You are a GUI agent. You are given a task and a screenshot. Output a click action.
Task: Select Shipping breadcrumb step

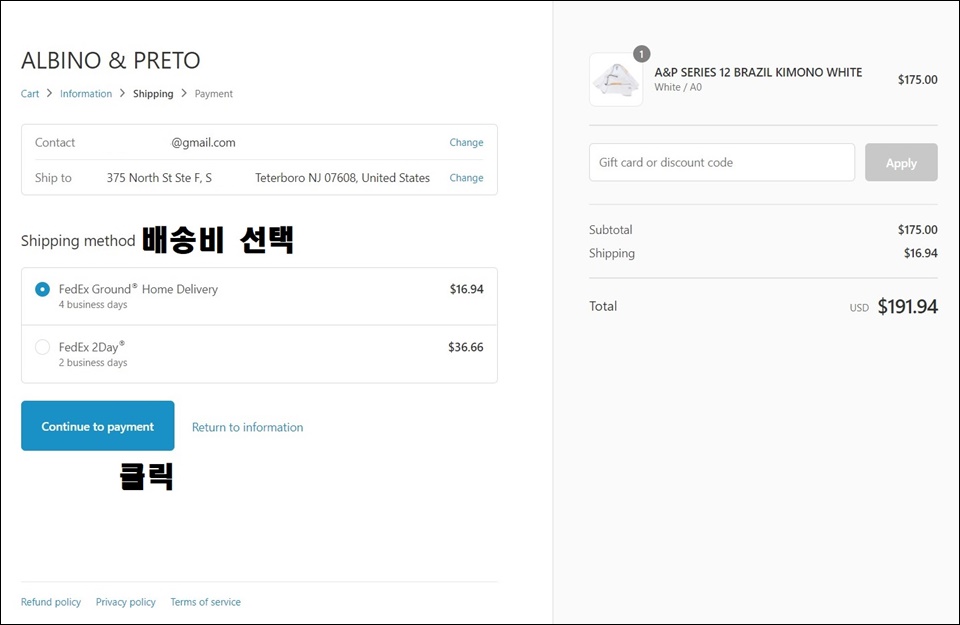(x=153, y=94)
